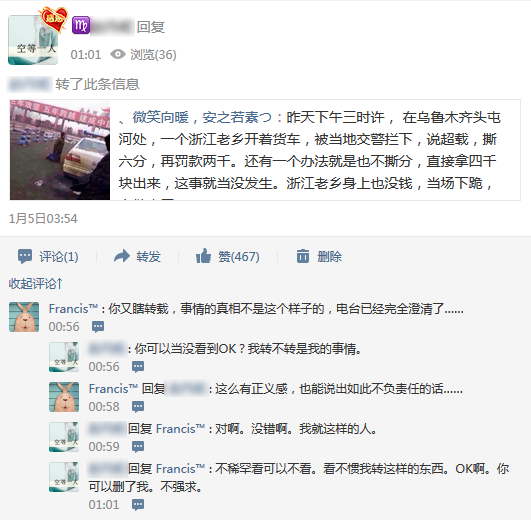
Task: Open comments via 评论(1) speech bubble icon
Action: pos(25,256)
